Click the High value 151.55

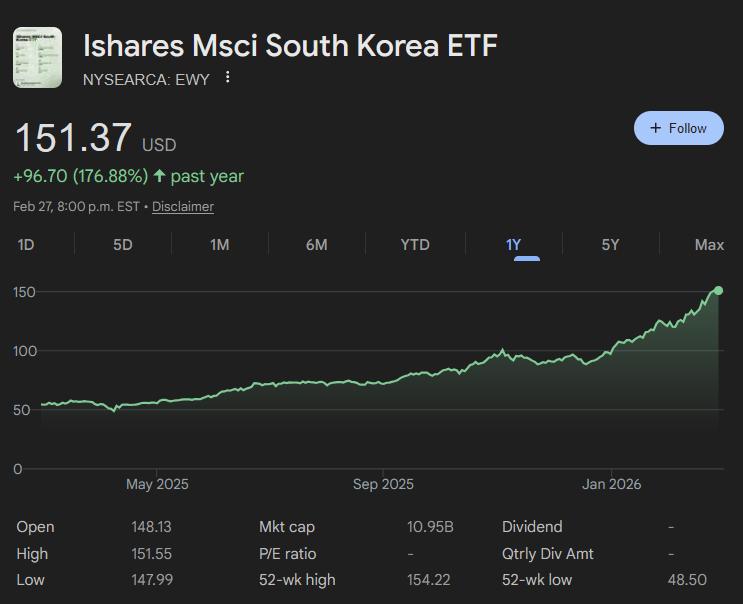tap(151, 554)
